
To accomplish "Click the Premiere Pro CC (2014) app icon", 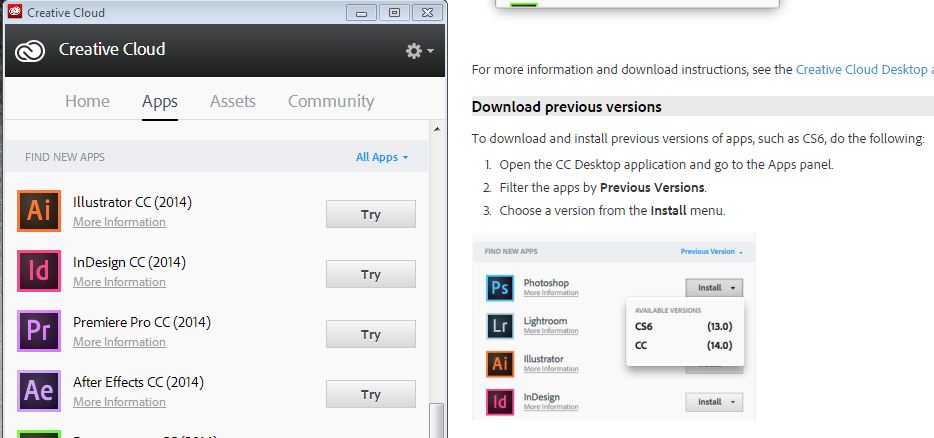I will (39, 331).
